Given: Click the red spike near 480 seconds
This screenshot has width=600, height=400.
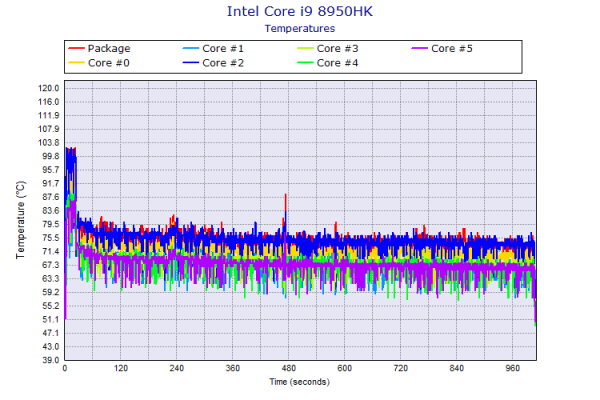Looking at the screenshot, I should pyautogui.click(x=285, y=202).
